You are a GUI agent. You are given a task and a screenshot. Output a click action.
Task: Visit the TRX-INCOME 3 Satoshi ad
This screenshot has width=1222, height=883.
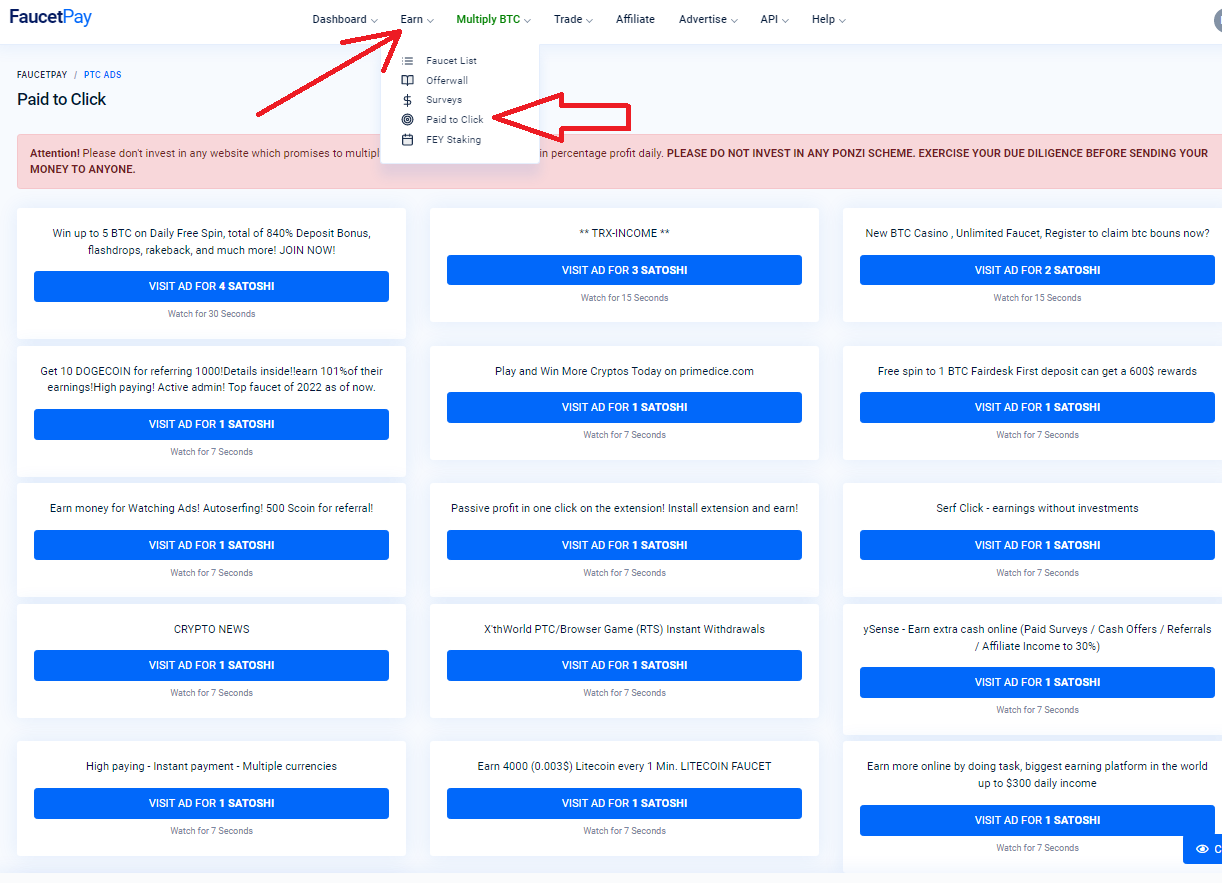point(624,270)
